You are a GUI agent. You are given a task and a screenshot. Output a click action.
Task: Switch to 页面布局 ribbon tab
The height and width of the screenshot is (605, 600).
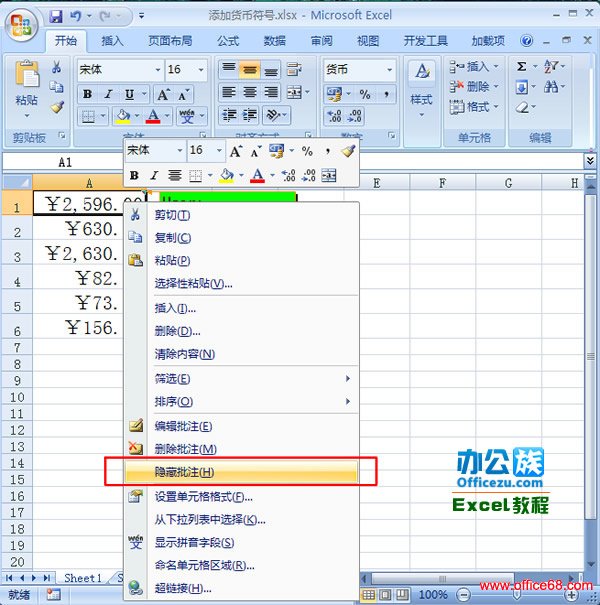170,41
